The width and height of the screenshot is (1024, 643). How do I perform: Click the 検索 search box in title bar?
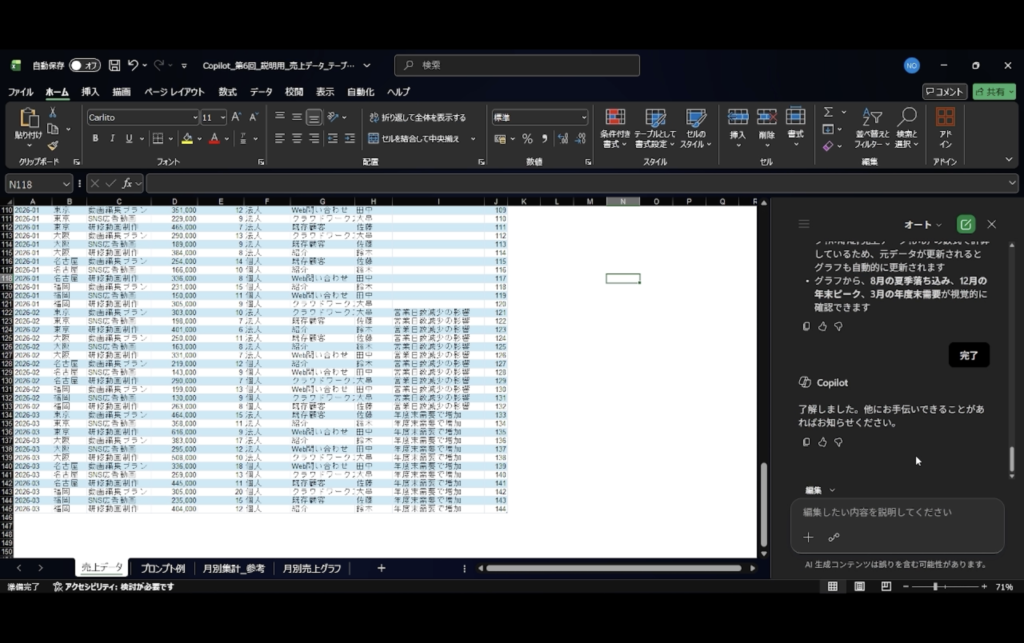517,65
